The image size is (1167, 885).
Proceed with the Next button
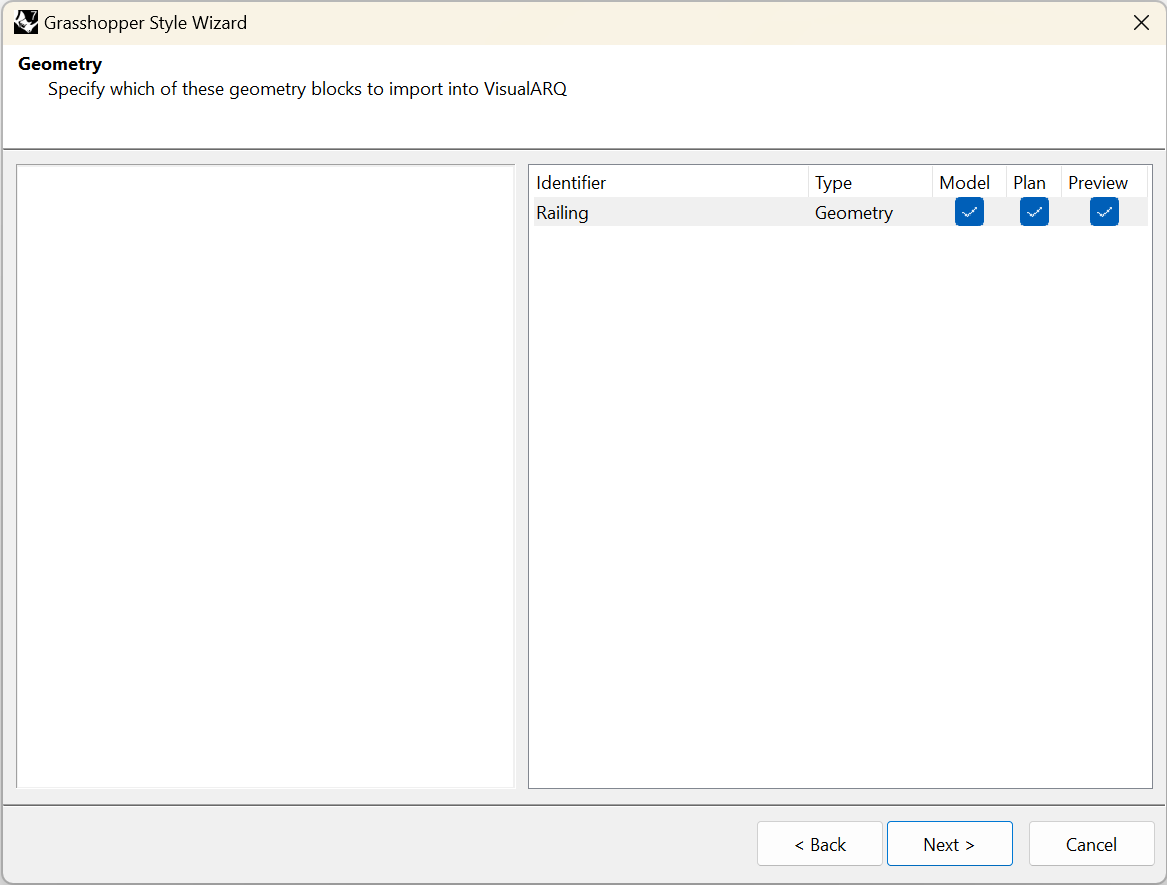coord(949,844)
